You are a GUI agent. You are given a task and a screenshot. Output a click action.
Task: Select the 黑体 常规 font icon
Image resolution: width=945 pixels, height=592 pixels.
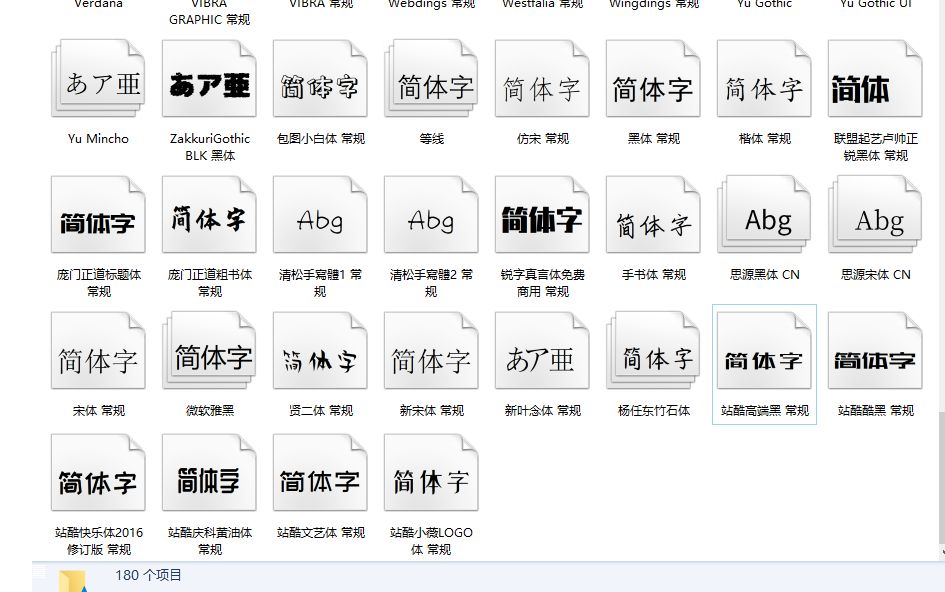[652, 78]
